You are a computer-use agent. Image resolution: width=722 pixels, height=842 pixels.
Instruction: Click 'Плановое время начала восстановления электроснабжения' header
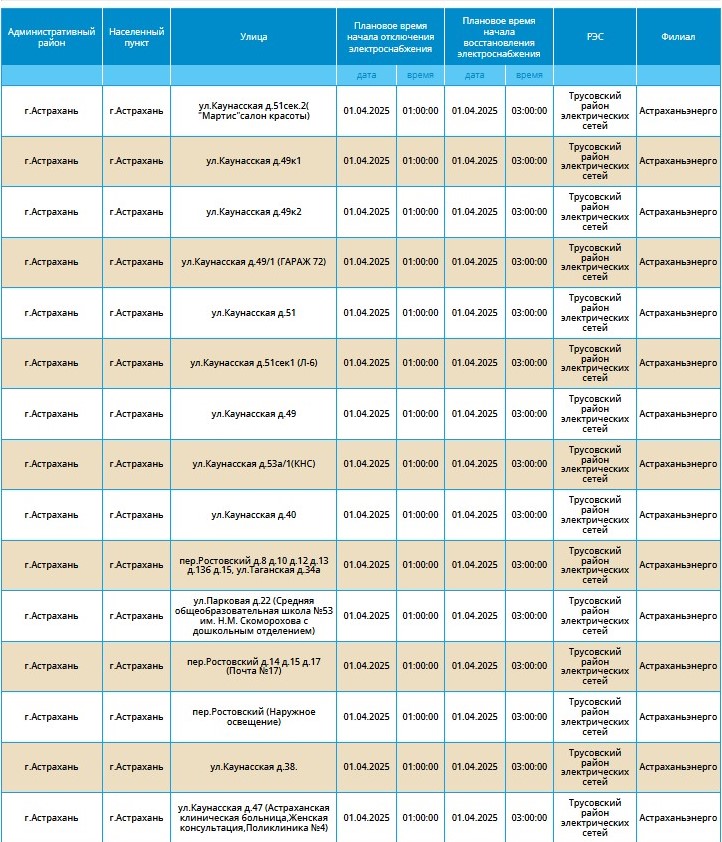(x=499, y=35)
